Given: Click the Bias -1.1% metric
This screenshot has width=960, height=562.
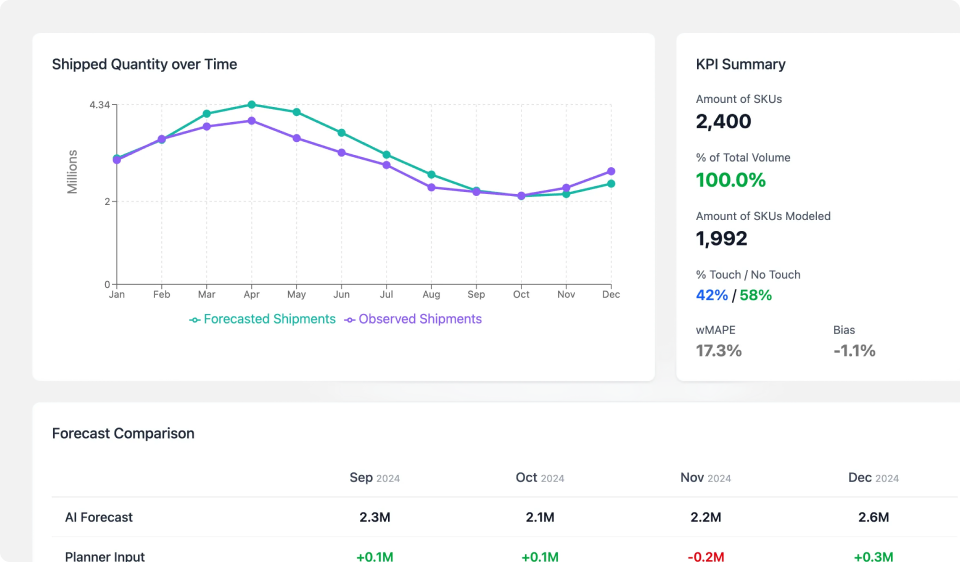Looking at the screenshot, I should click(x=854, y=350).
